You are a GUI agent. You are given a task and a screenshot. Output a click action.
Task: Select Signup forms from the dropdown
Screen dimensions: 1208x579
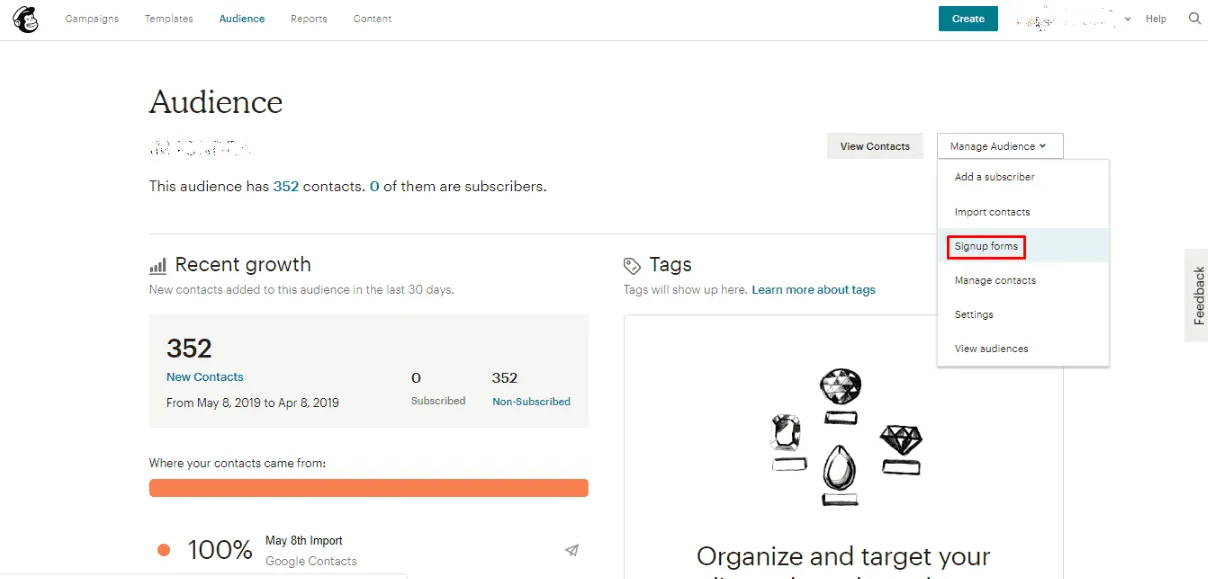click(x=985, y=246)
